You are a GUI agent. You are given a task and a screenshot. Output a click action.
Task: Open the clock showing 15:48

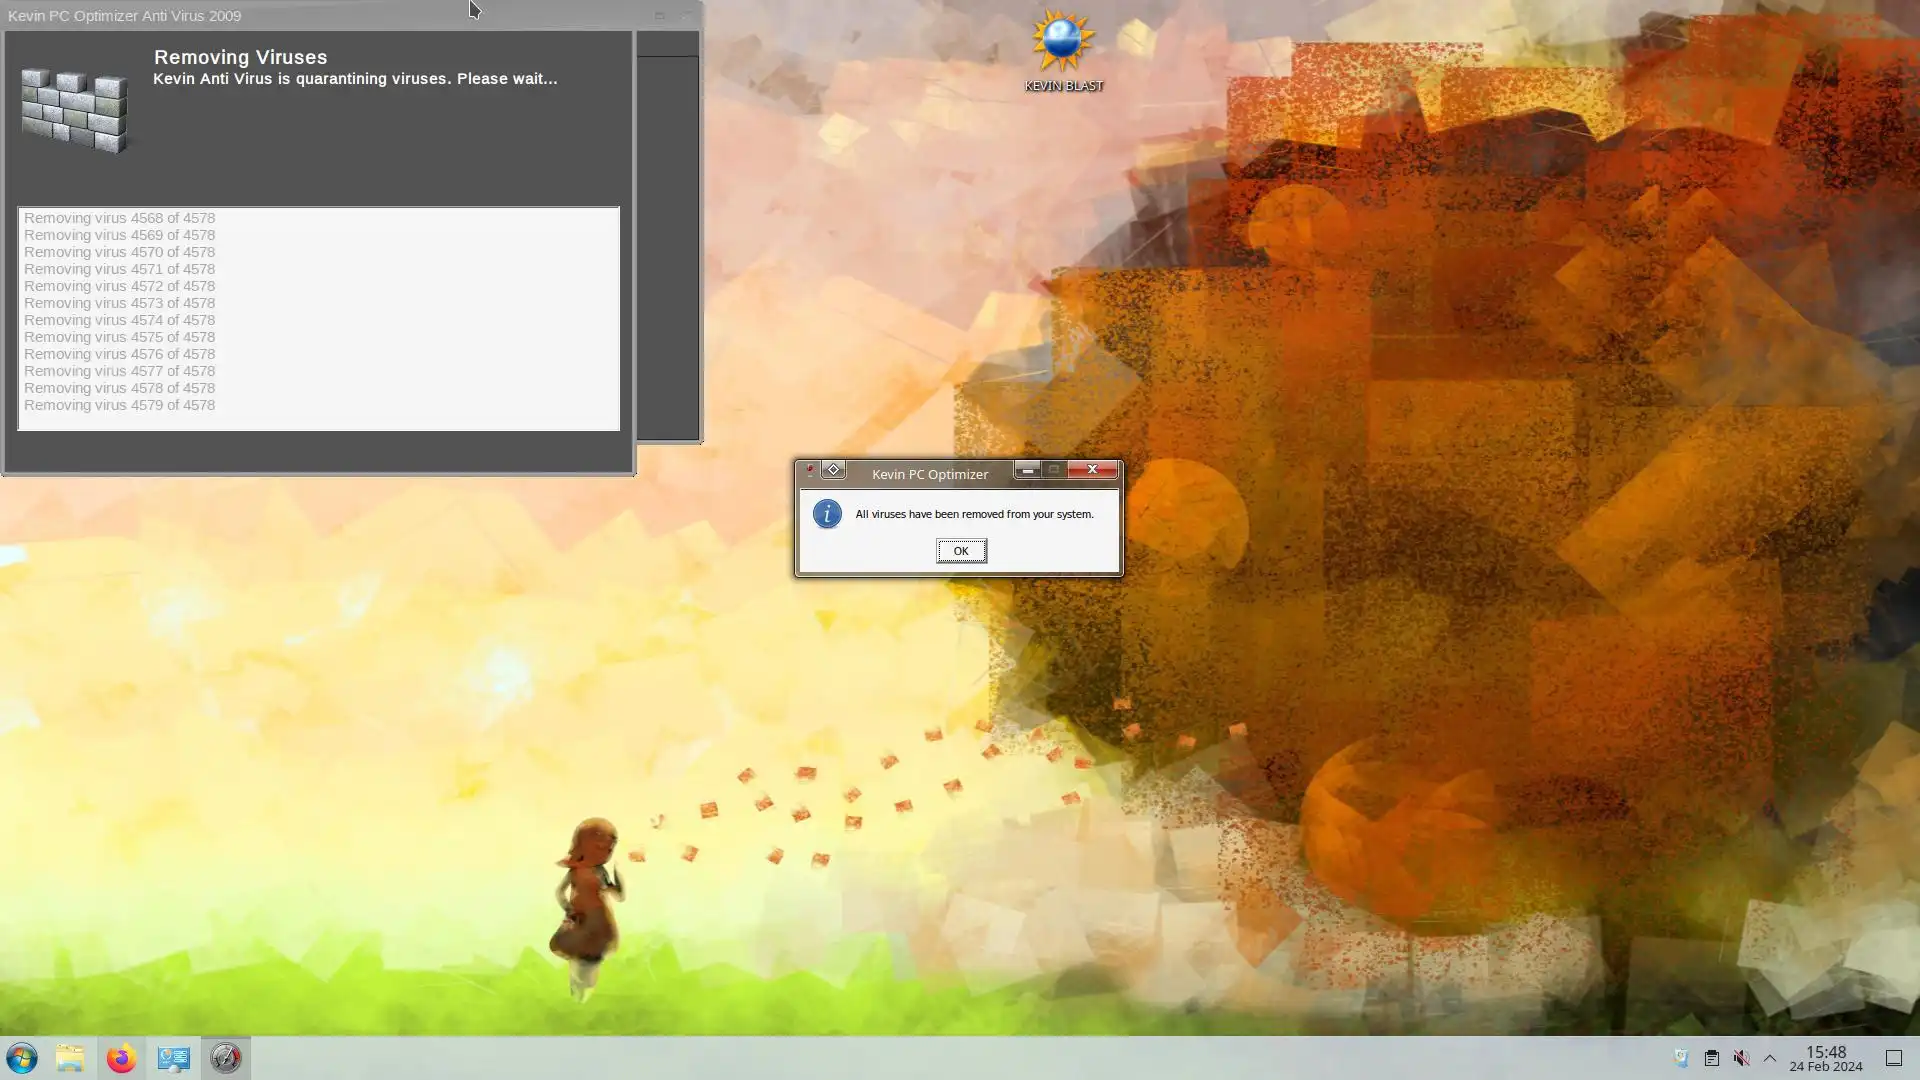click(1825, 1058)
